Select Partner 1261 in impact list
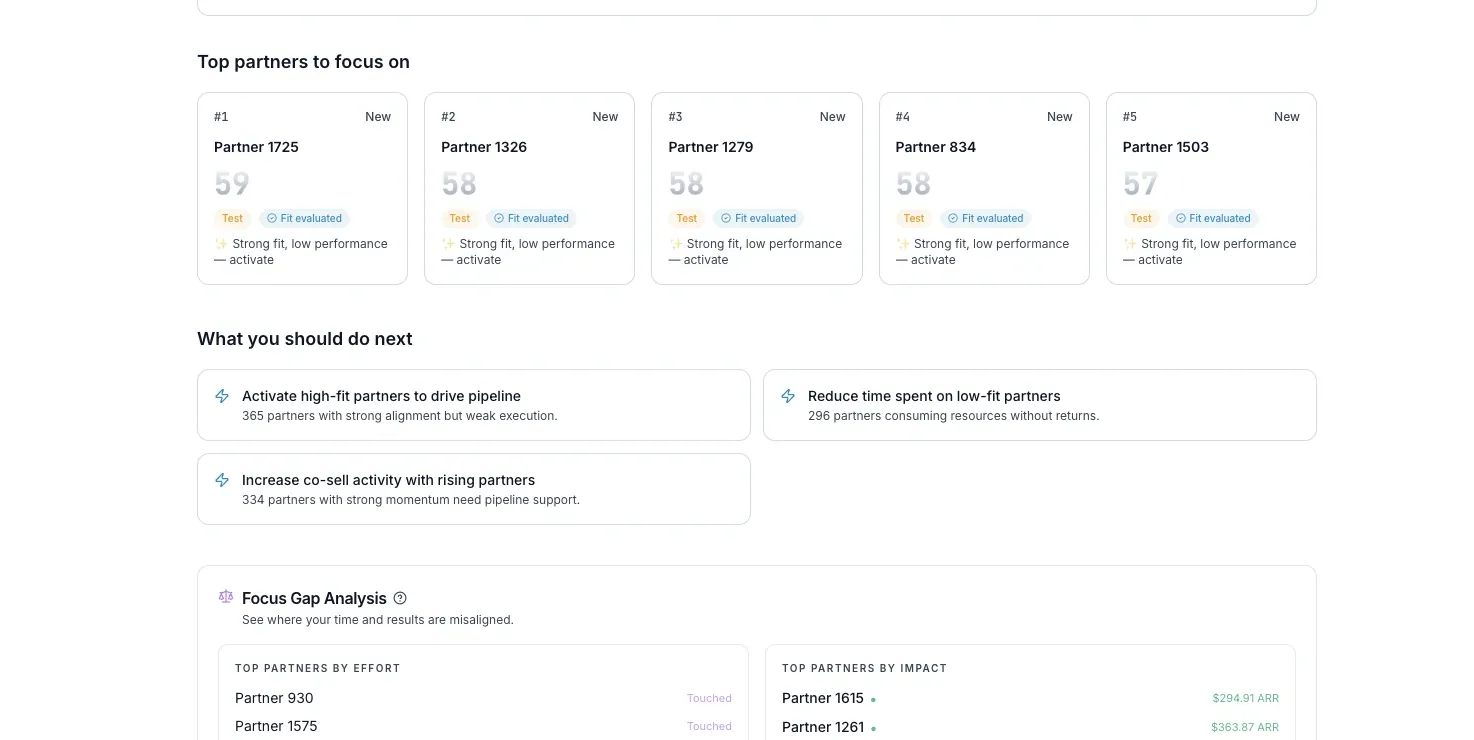Viewport: 1474px width, 740px height. pos(823,727)
